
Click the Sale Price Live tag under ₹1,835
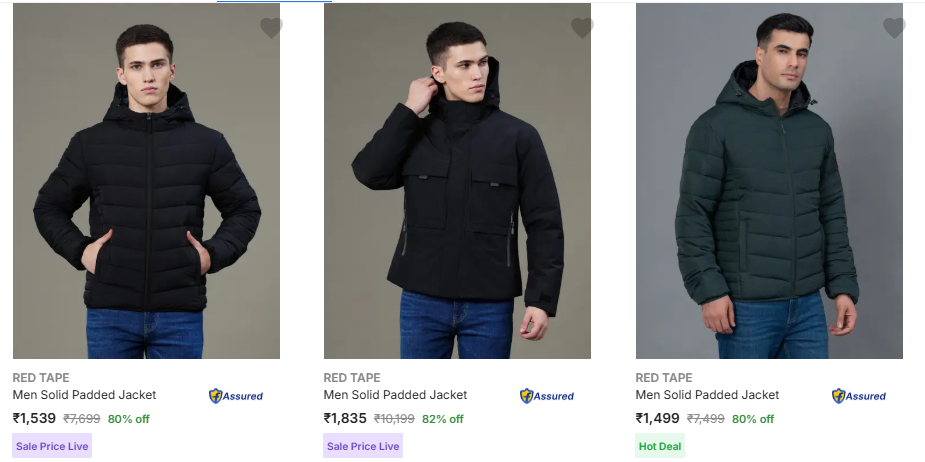[x=363, y=446]
